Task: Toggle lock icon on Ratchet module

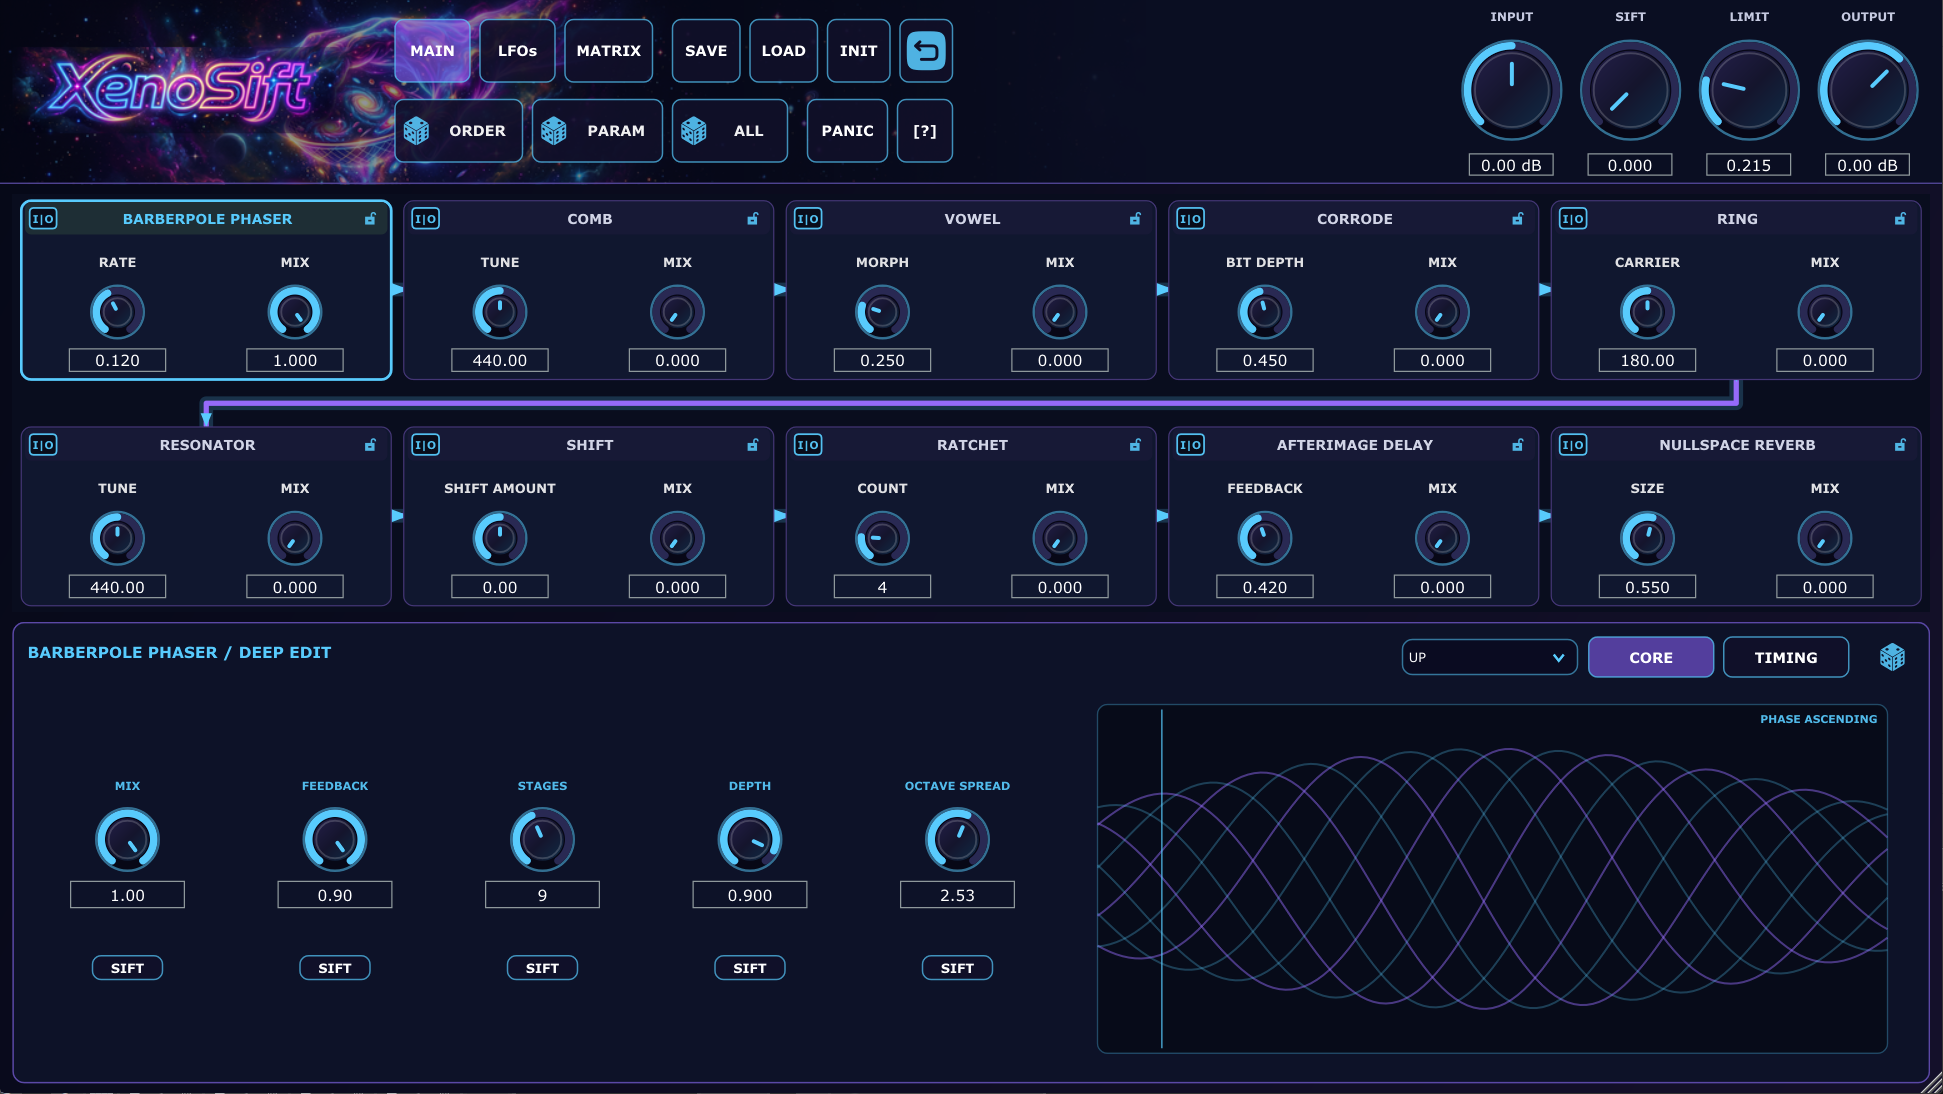Action: 1136,445
